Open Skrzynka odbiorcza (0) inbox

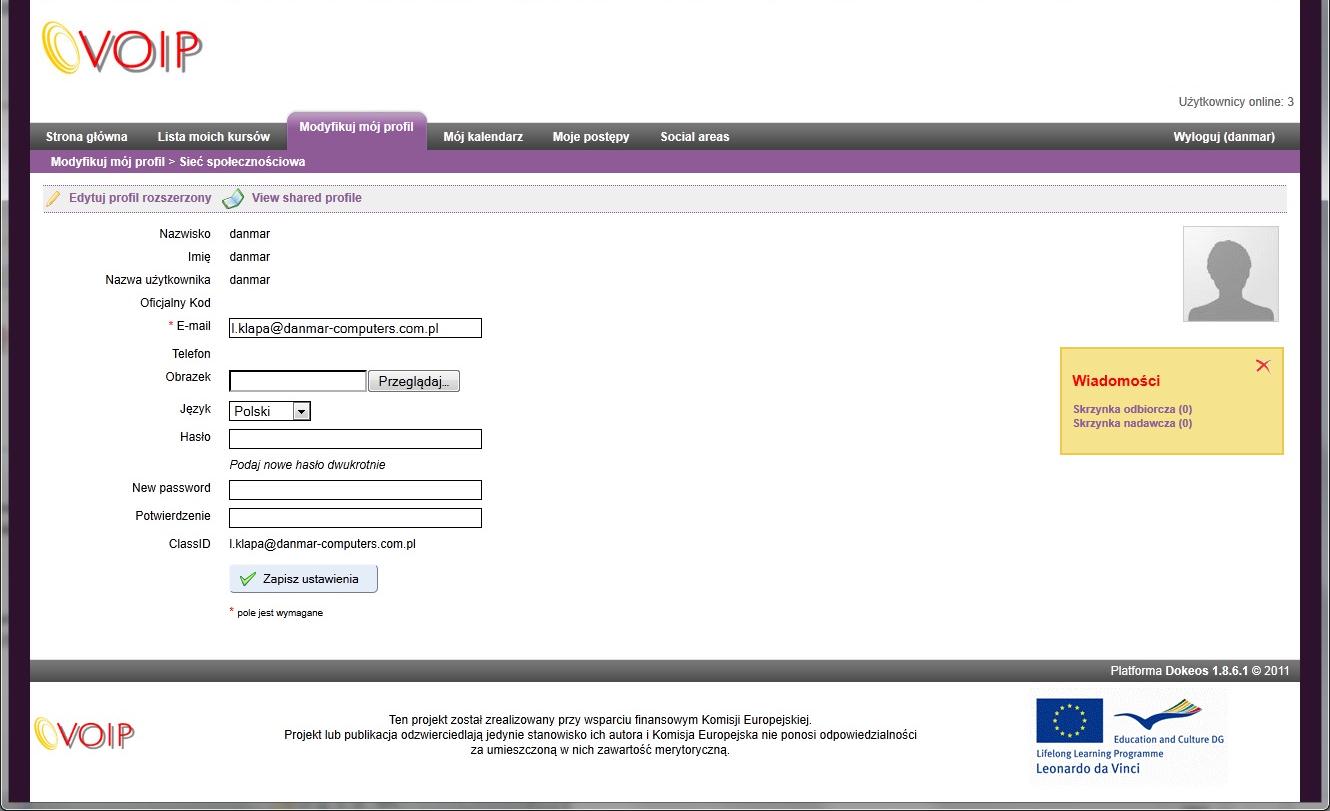click(x=1133, y=409)
